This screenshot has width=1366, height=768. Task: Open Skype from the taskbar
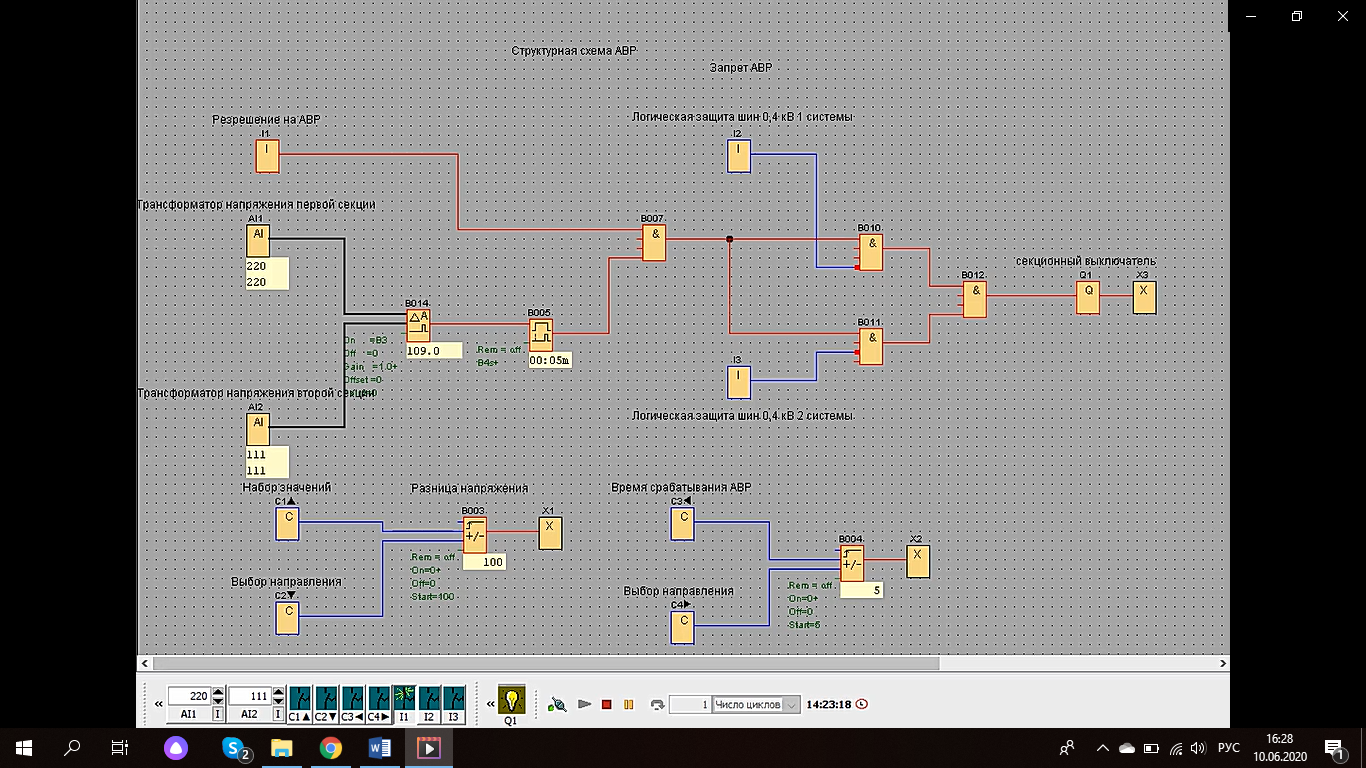click(x=236, y=747)
